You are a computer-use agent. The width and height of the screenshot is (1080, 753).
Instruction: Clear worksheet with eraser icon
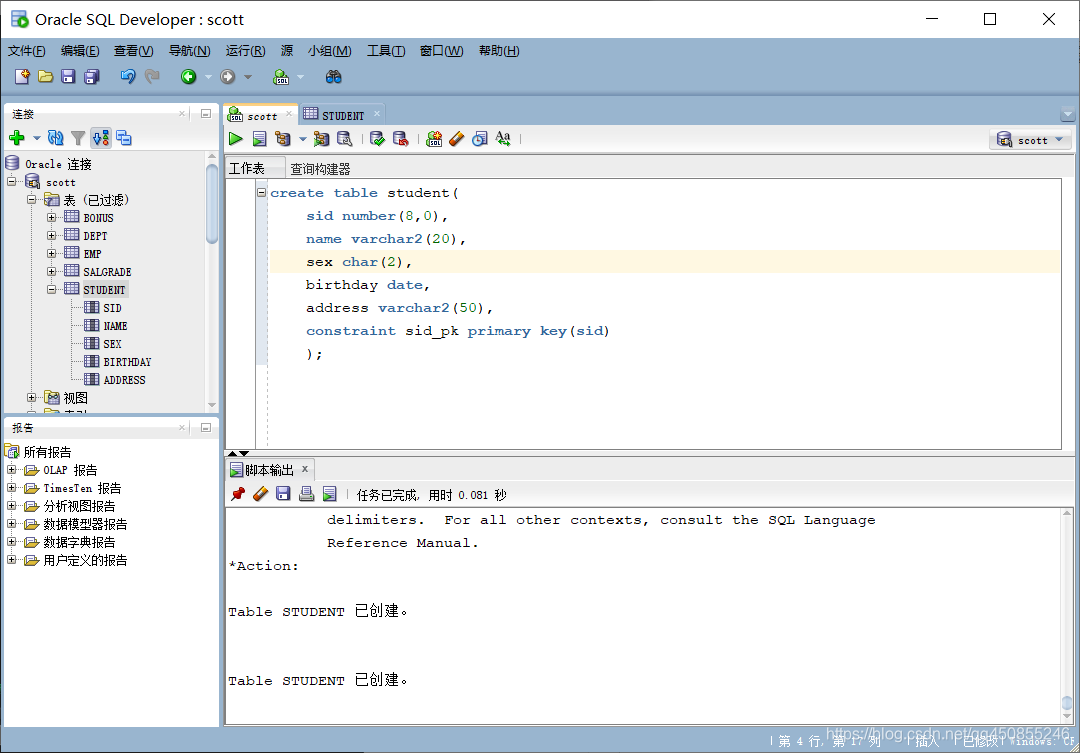click(x=457, y=139)
